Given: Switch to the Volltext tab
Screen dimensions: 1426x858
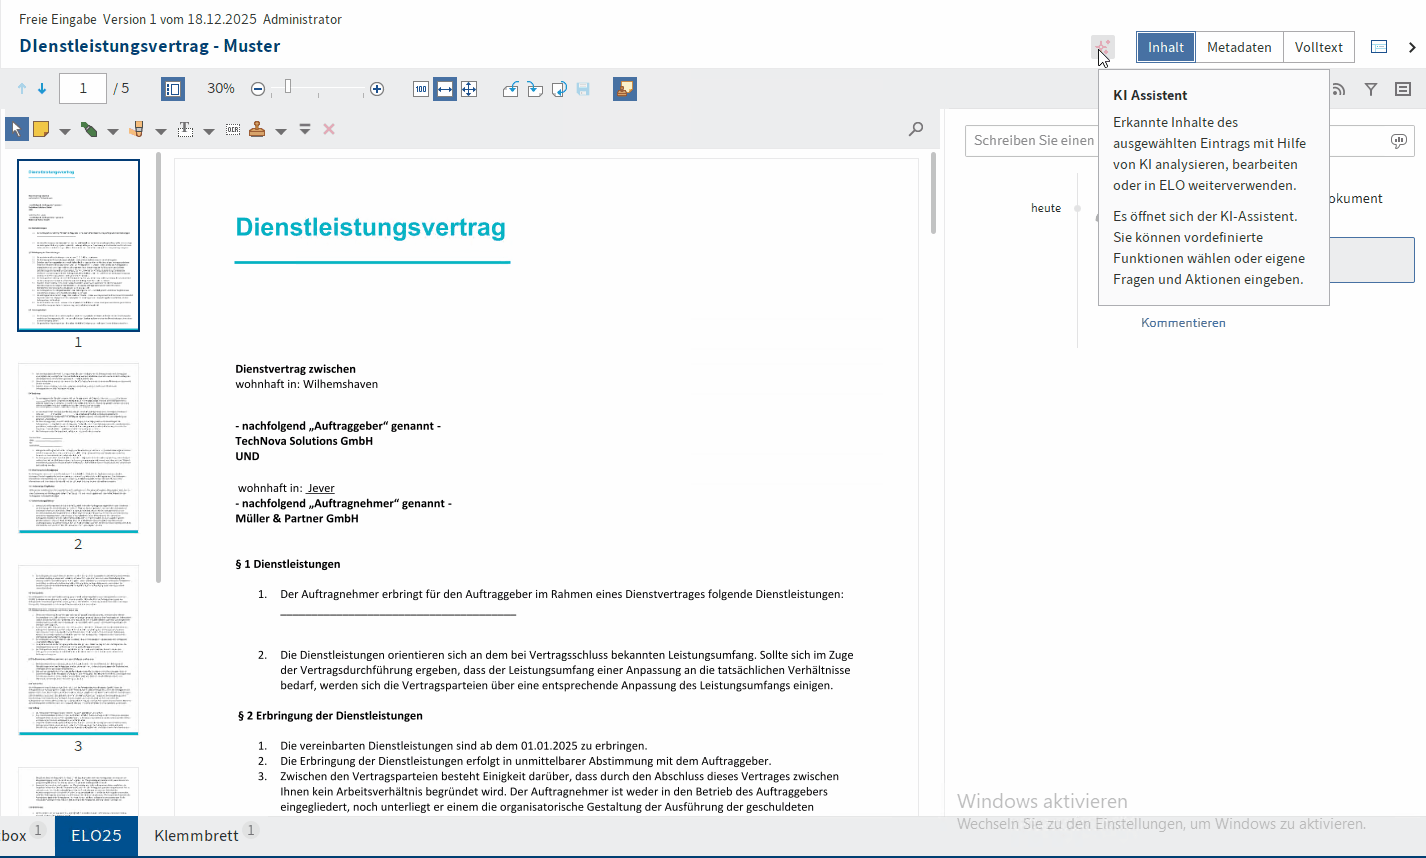Looking at the screenshot, I should [1318, 47].
